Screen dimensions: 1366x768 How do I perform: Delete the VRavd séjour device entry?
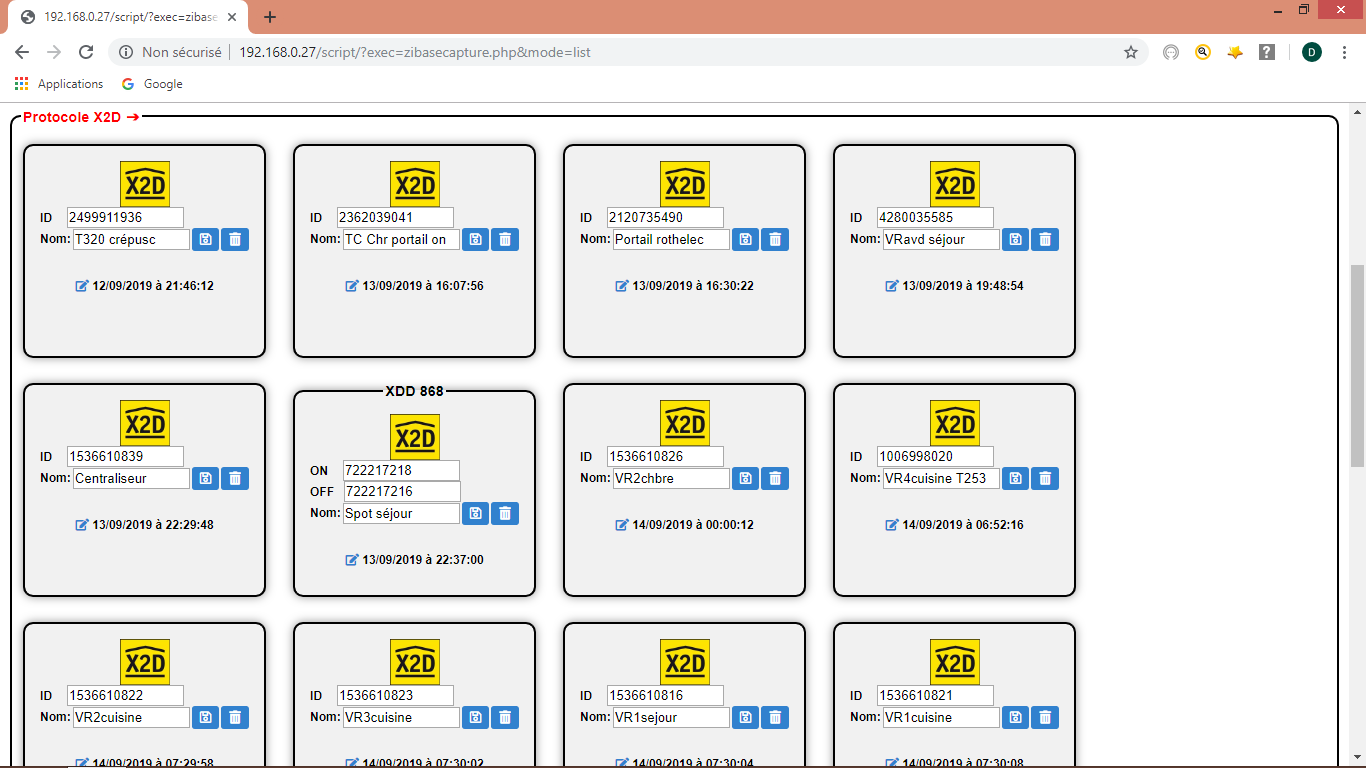point(1045,239)
